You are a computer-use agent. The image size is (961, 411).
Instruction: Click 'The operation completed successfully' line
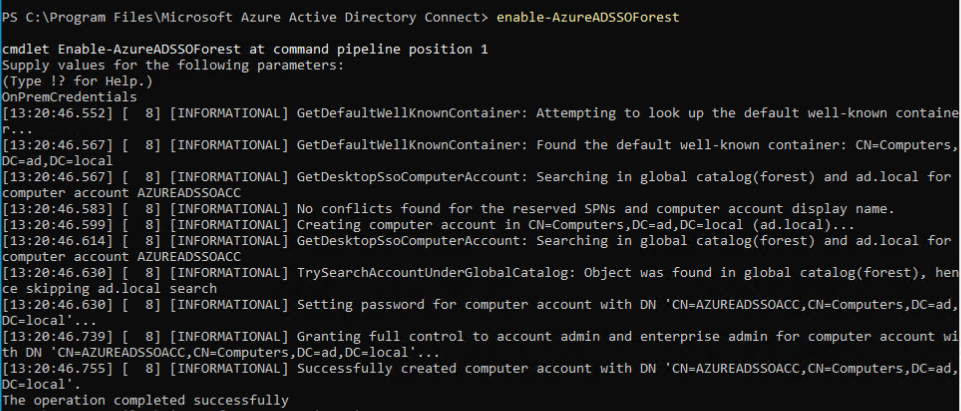[x=146, y=400]
